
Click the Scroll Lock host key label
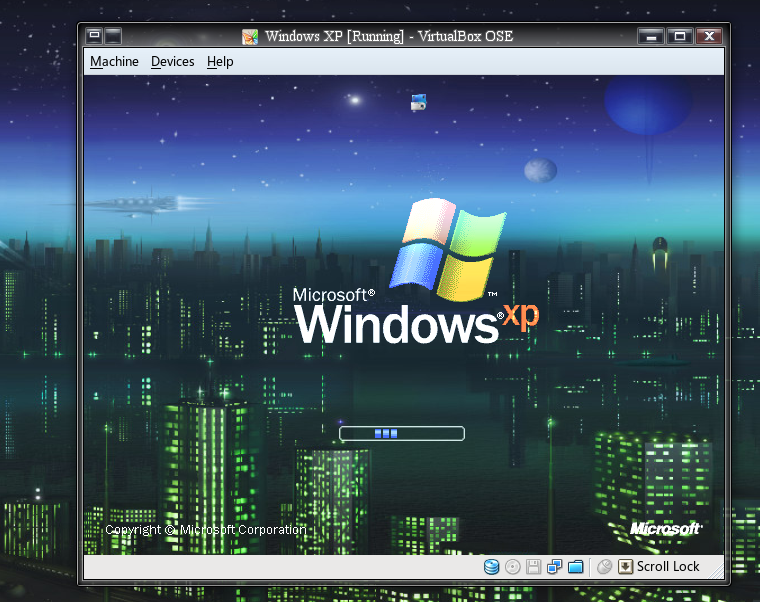[x=668, y=567]
